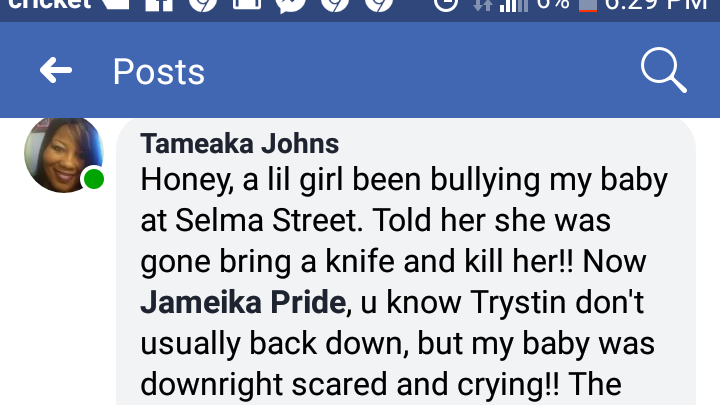The height and width of the screenshot is (405, 720).
Task: Tap the image notification icon in status bar
Action: [x=247, y=4]
